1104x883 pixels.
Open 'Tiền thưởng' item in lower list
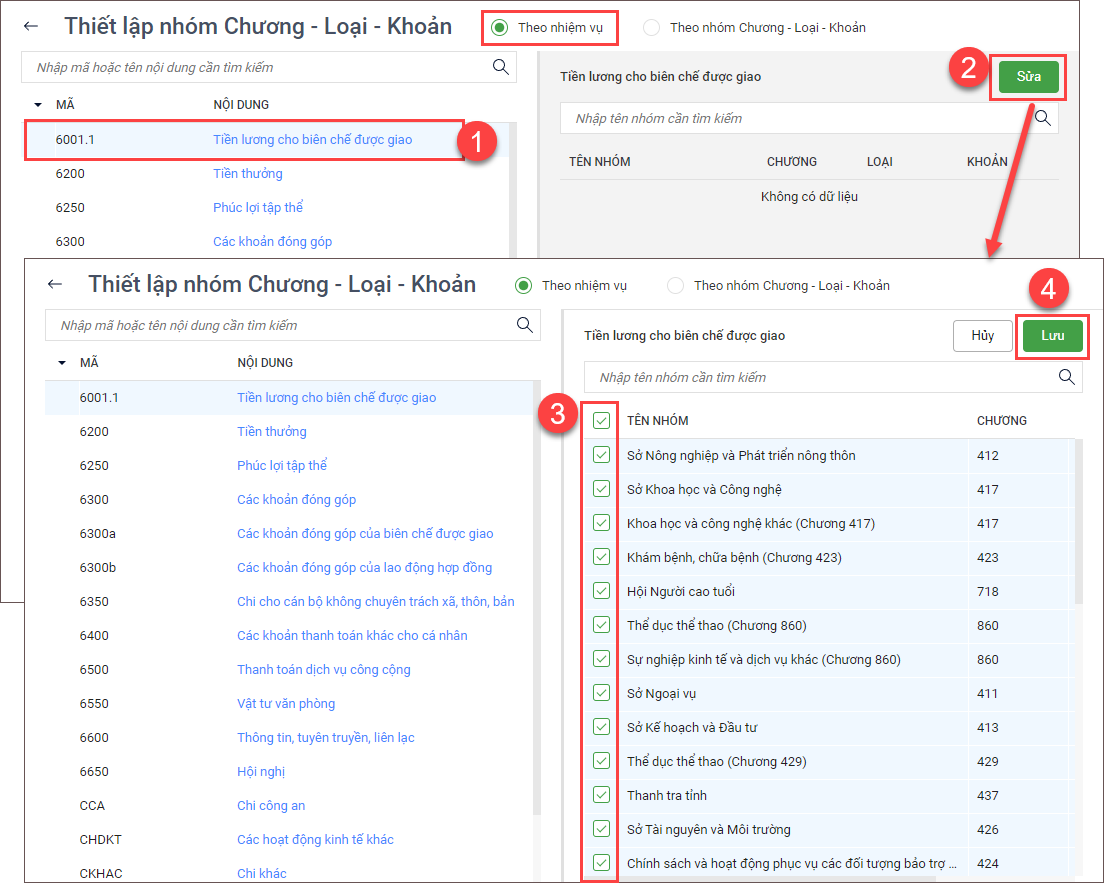271,432
